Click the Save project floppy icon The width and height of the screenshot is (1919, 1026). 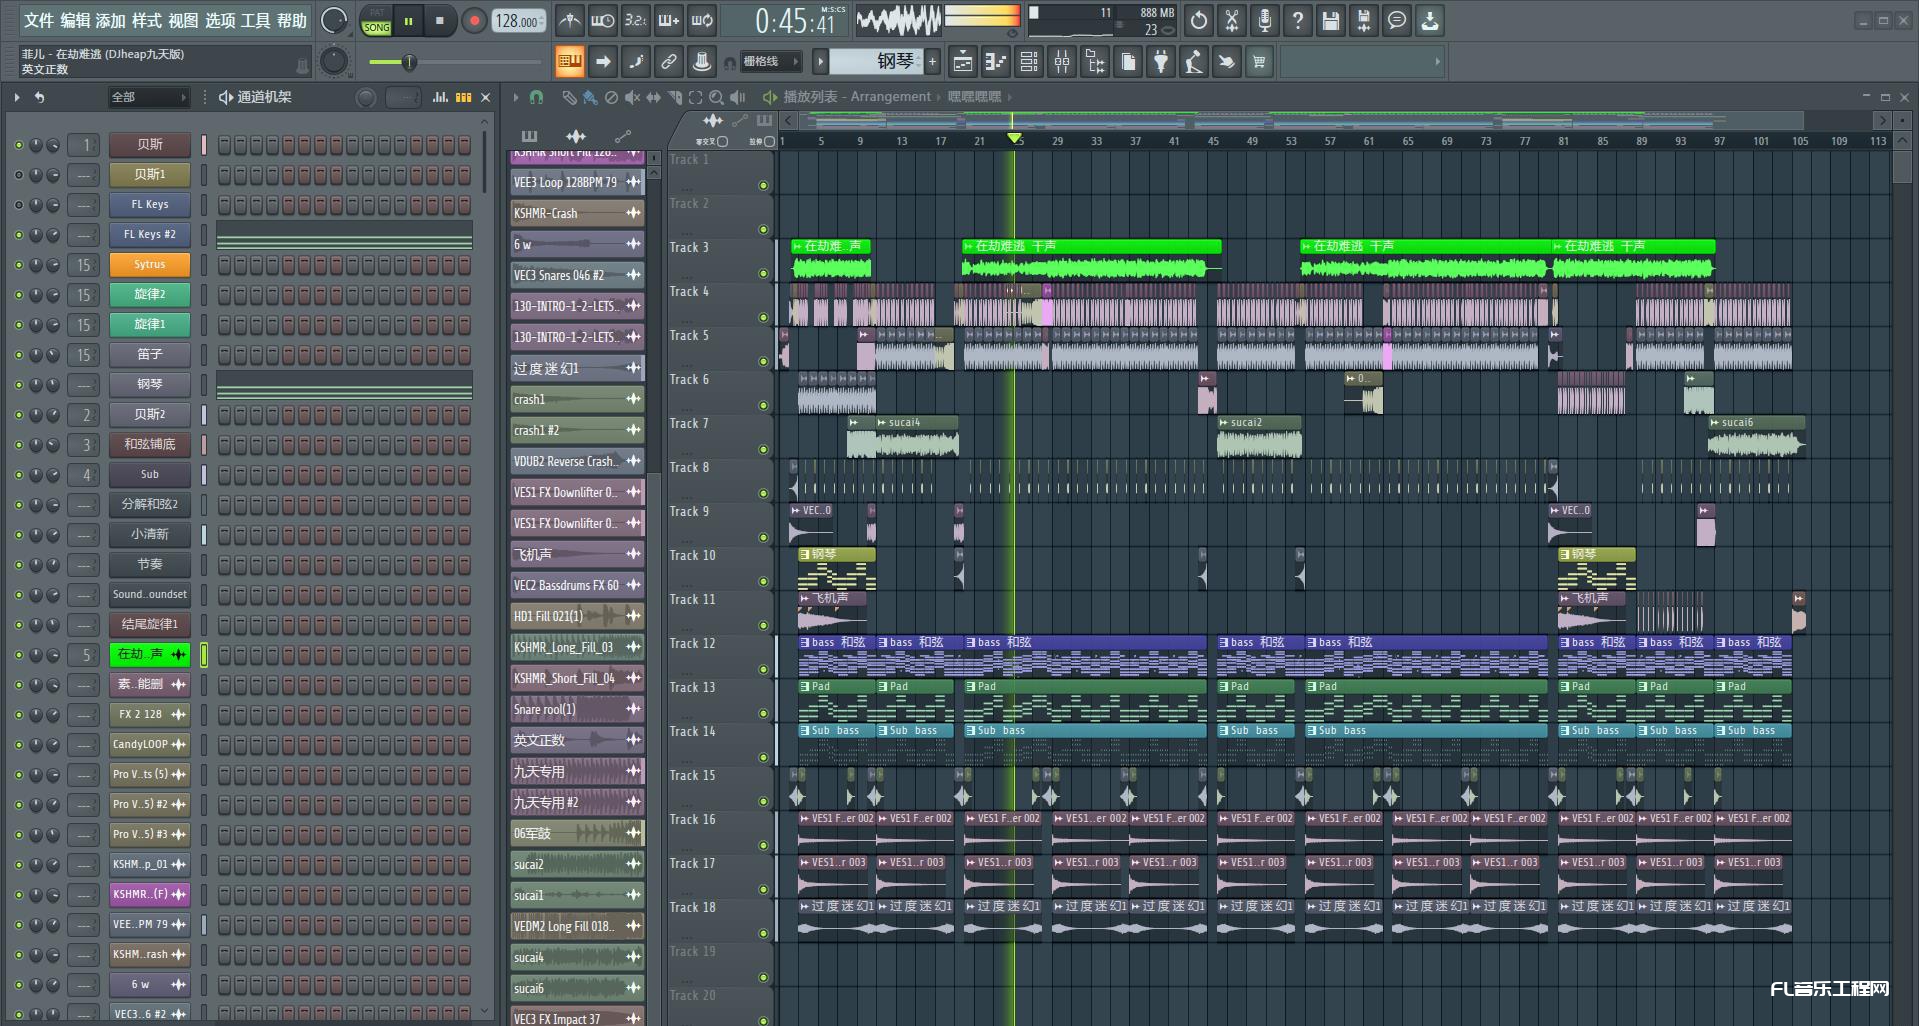click(x=1331, y=20)
